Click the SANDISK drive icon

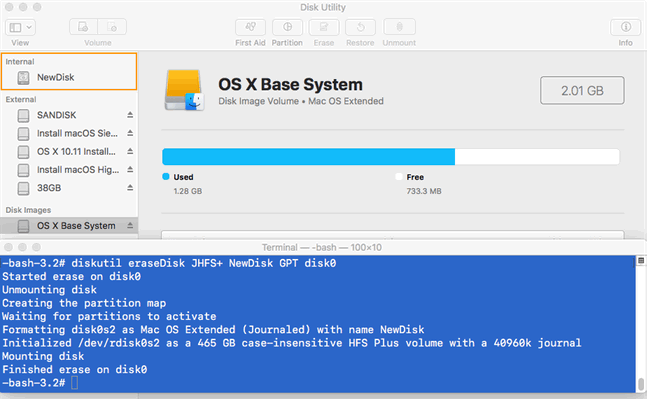(24, 116)
